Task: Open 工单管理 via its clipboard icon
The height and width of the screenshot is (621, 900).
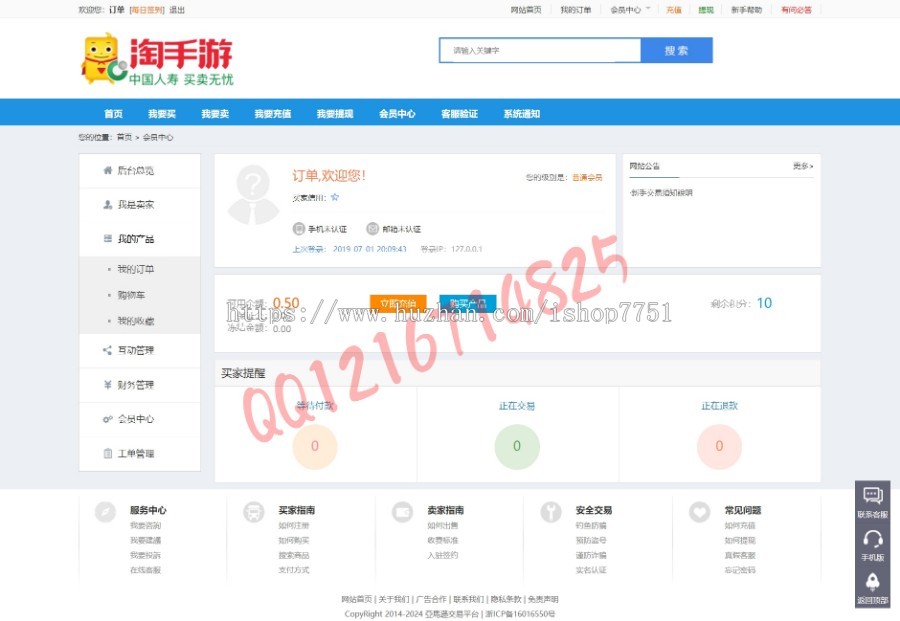Action: click(x=107, y=453)
